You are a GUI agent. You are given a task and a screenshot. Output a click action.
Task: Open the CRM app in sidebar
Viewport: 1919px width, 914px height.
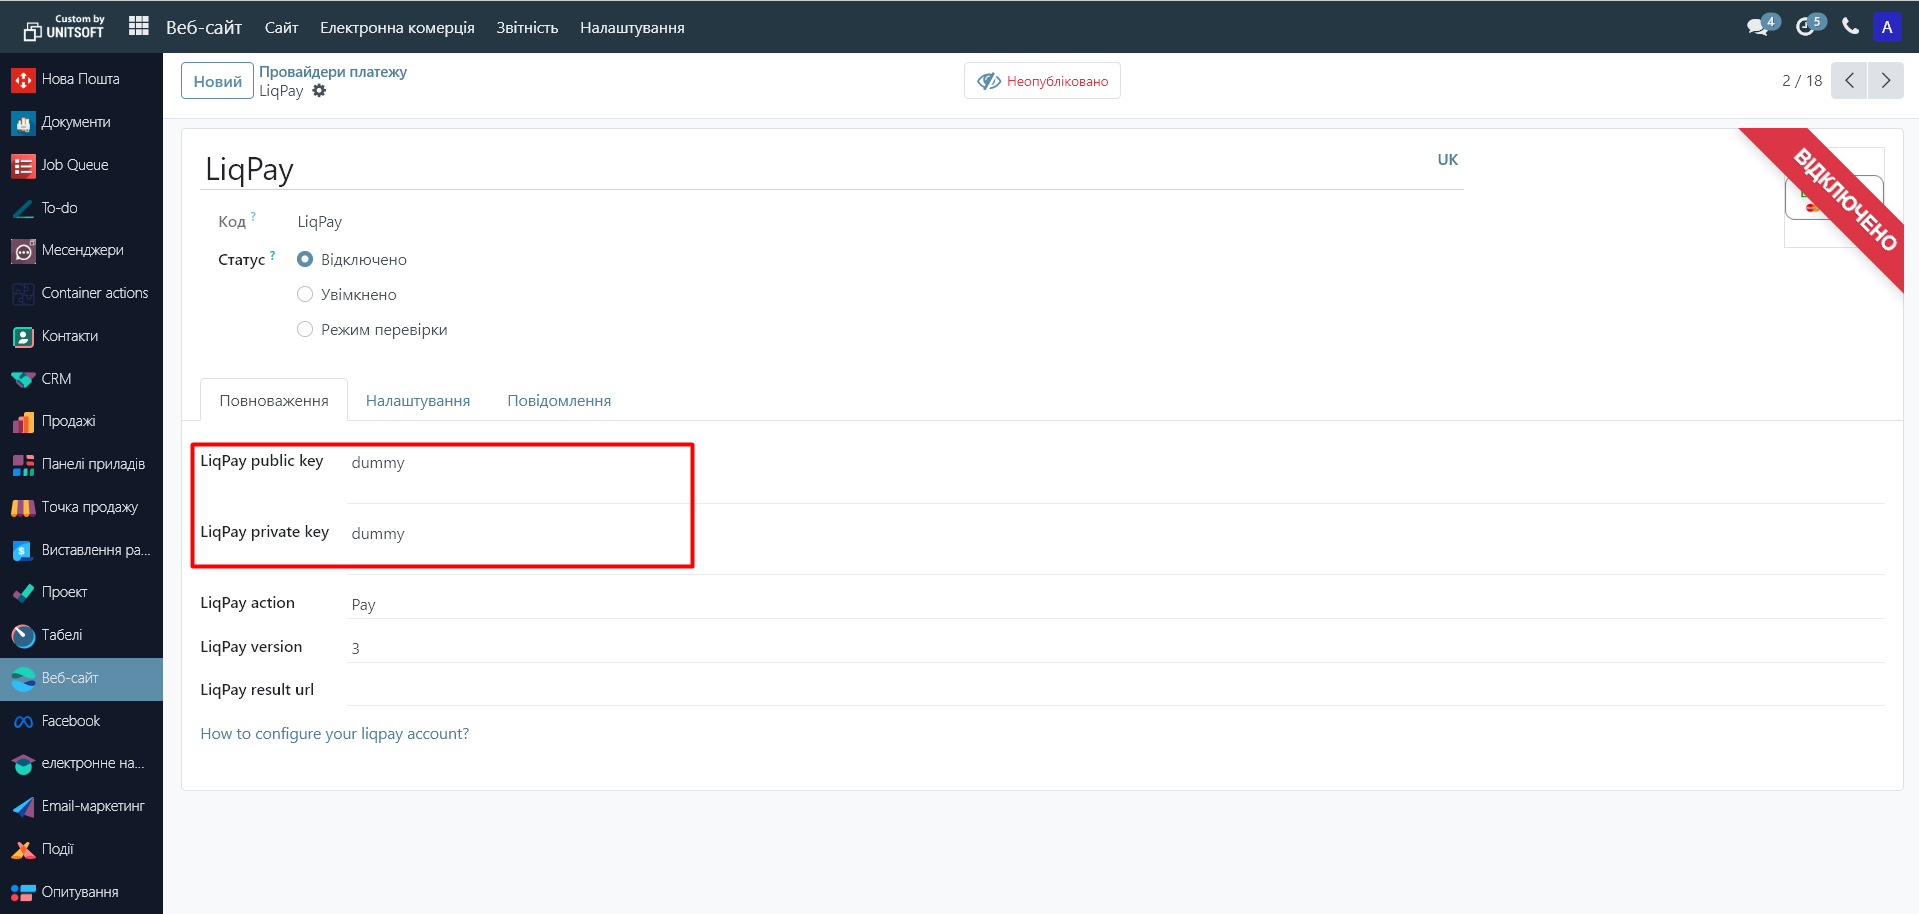[56, 379]
